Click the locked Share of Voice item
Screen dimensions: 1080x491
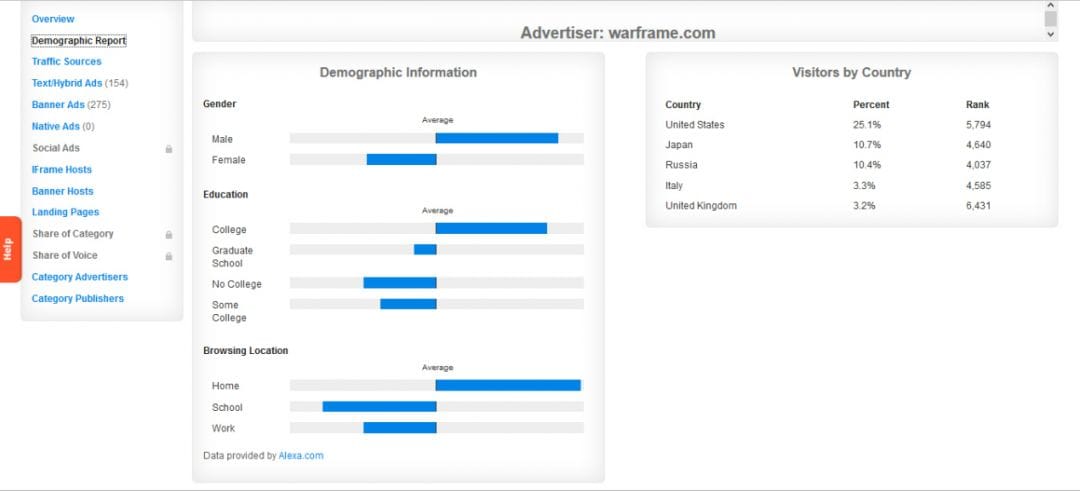tap(65, 255)
